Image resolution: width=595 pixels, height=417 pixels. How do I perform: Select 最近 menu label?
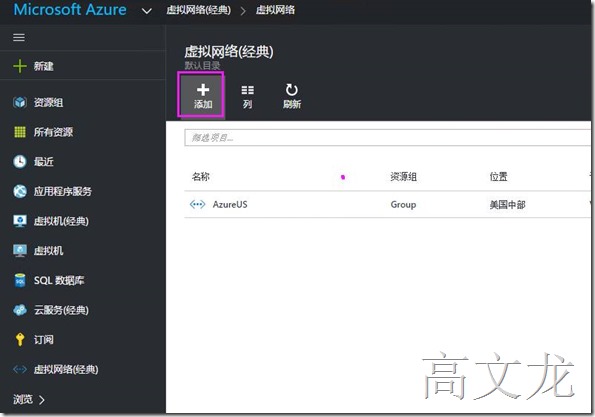coord(44,161)
